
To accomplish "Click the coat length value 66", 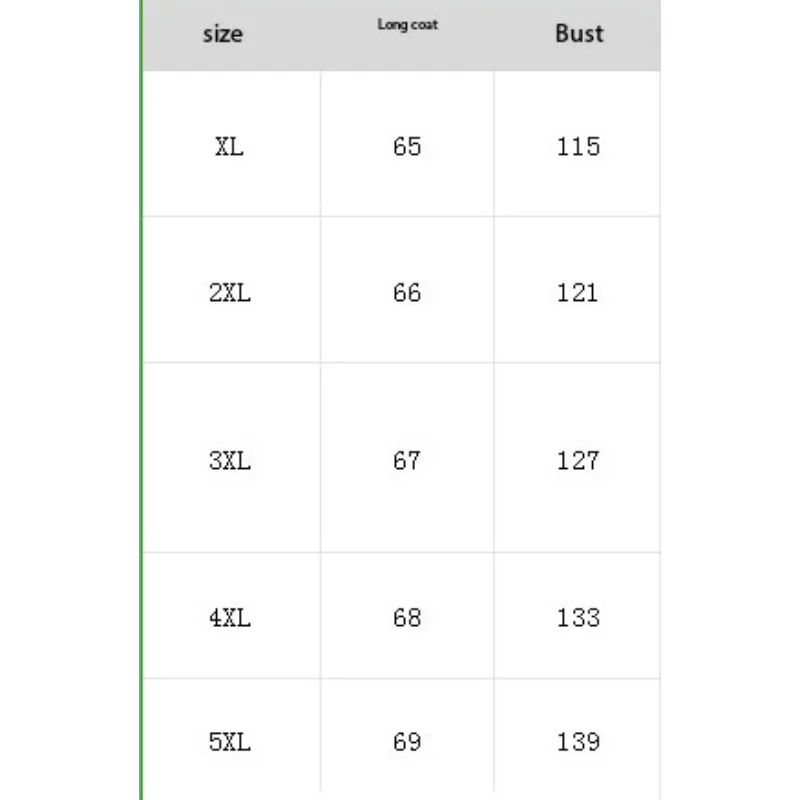I will click(x=407, y=293).
